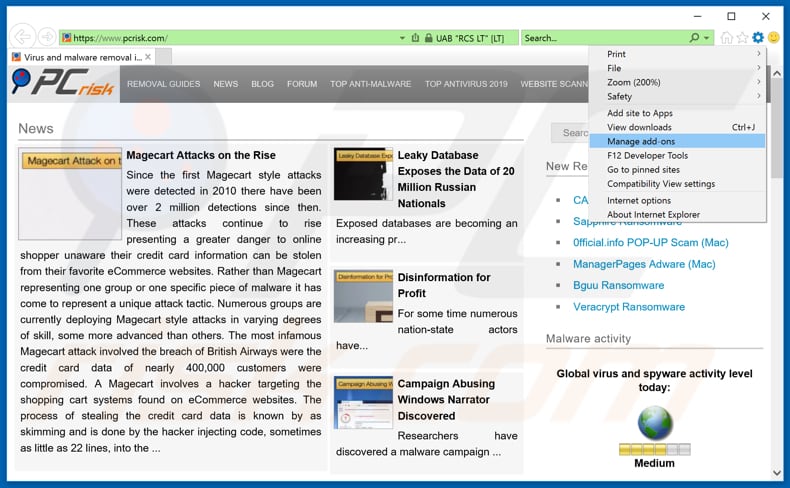Open Campaign Abusing Windows Narrator headline

(x=446, y=399)
